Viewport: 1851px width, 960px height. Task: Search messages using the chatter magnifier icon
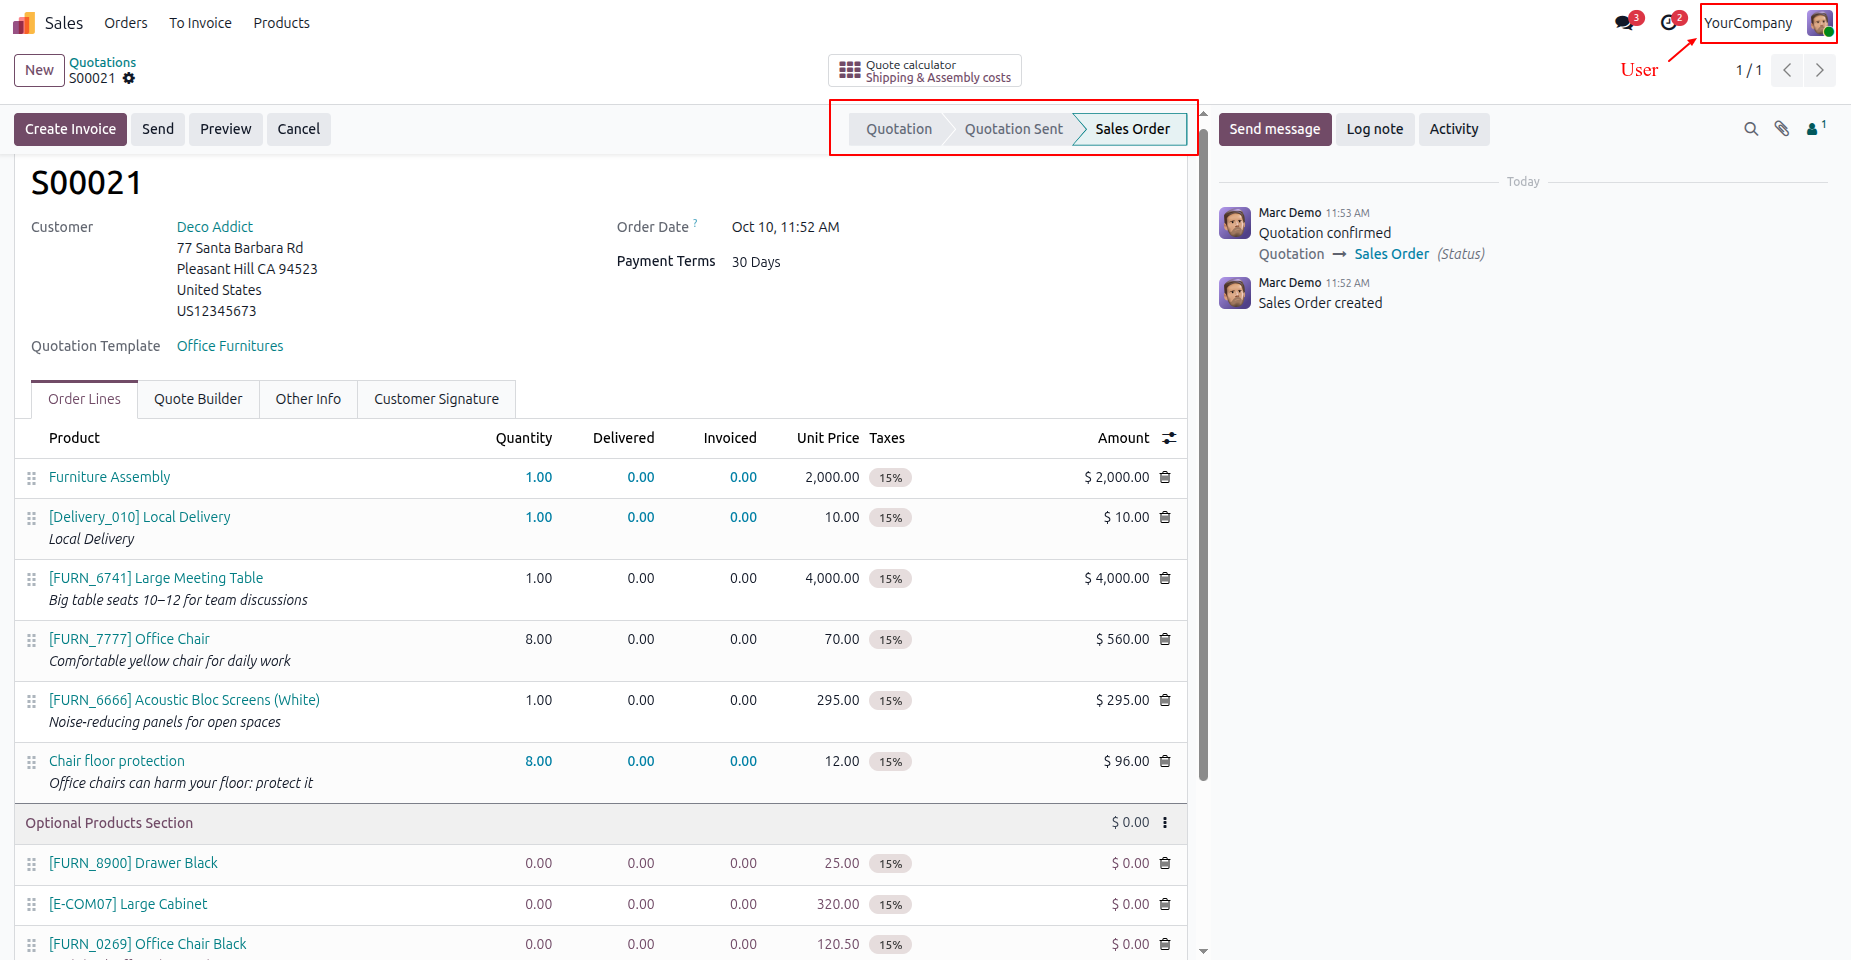point(1751,129)
